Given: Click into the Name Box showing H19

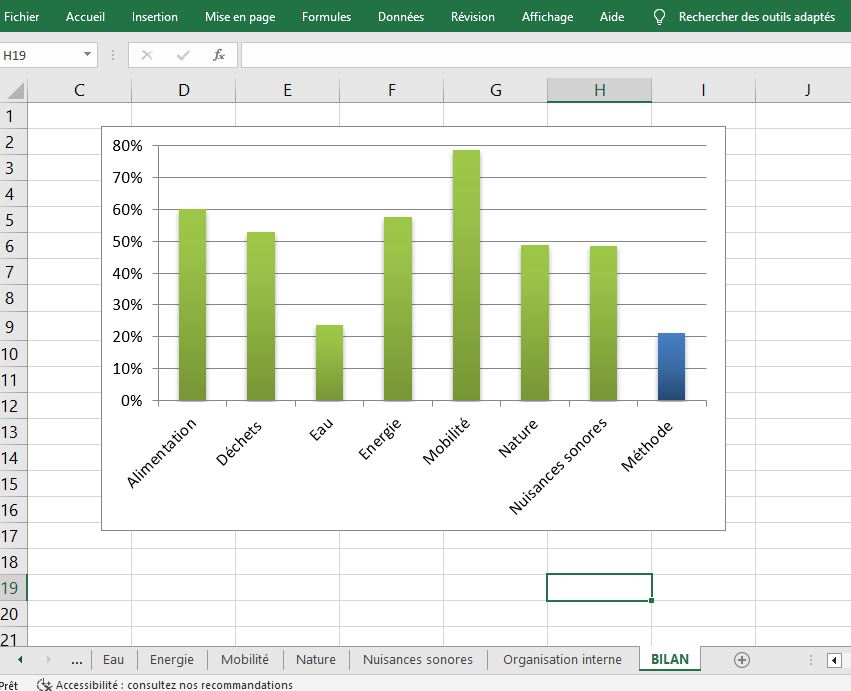Looking at the screenshot, I should click(41, 55).
